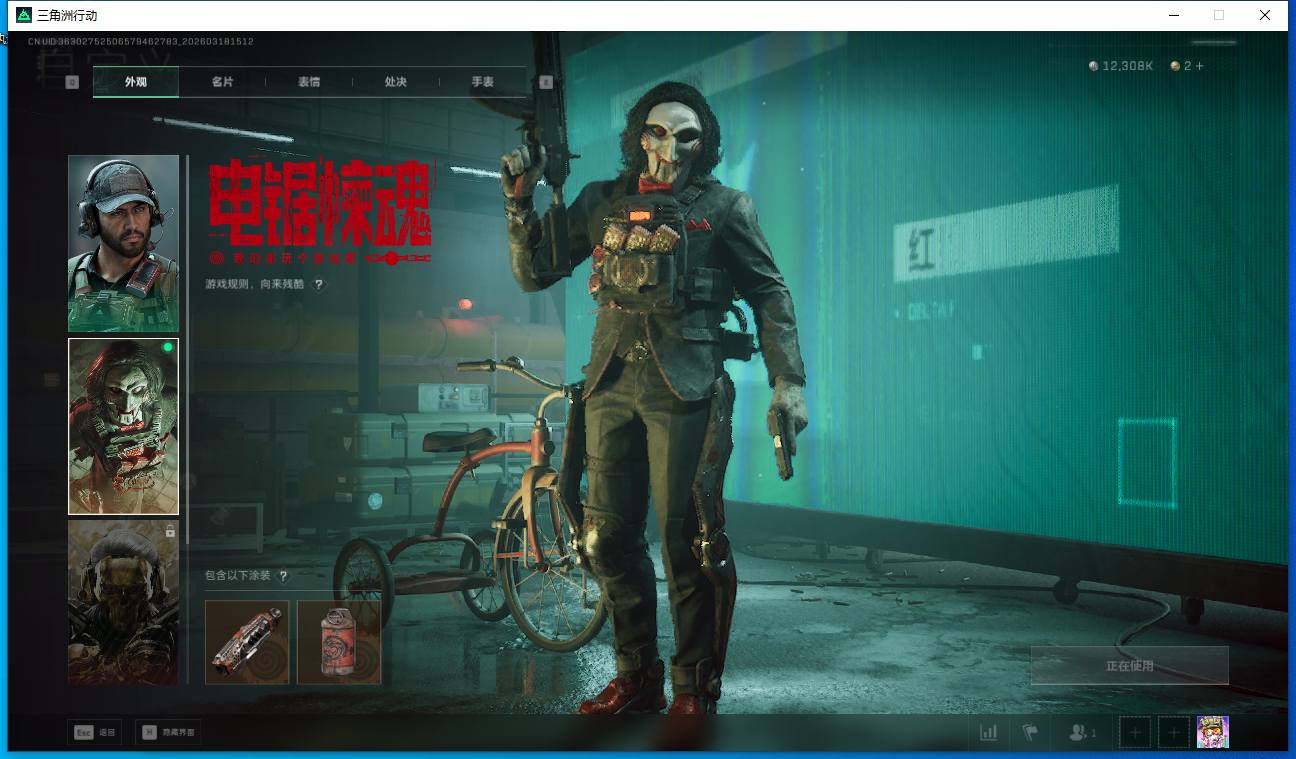The image size is (1296, 759).
Task: Open the 外观 appearance tab
Action: click(x=136, y=82)
